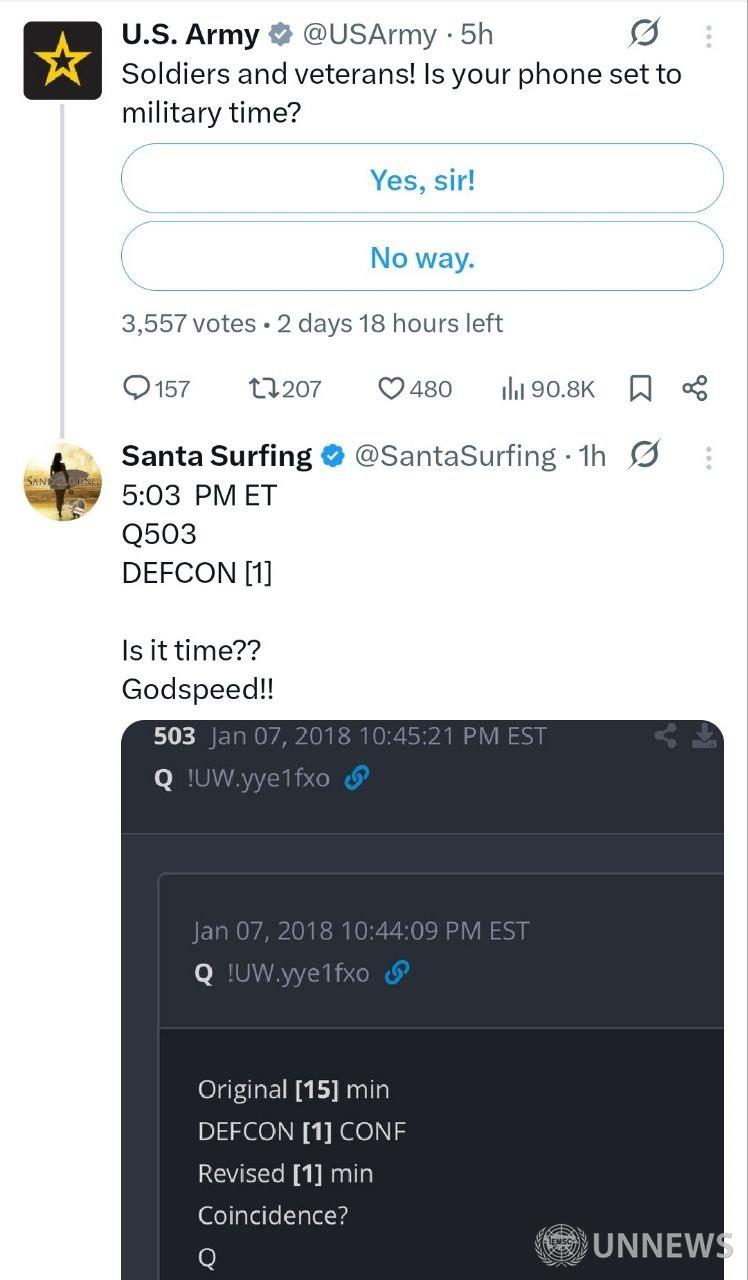Like the U.S. Army poll tweet
This screenshot has height=1280, width=748.
pyautogui.click(x=391, y=388)
